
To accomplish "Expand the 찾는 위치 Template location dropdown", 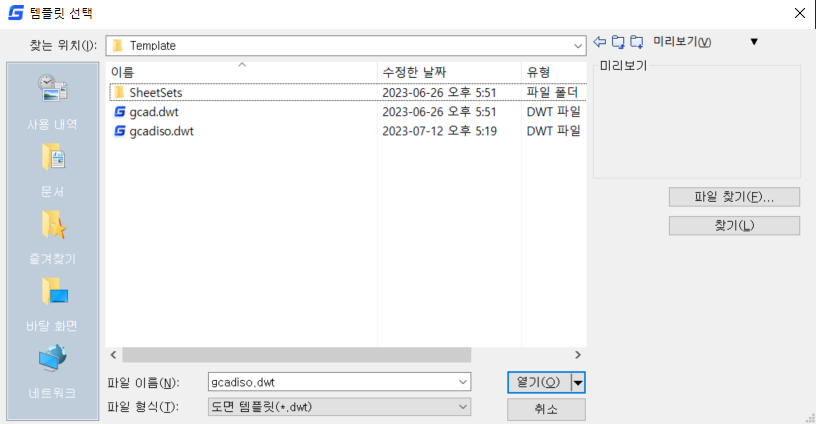I will coord(578,46).
